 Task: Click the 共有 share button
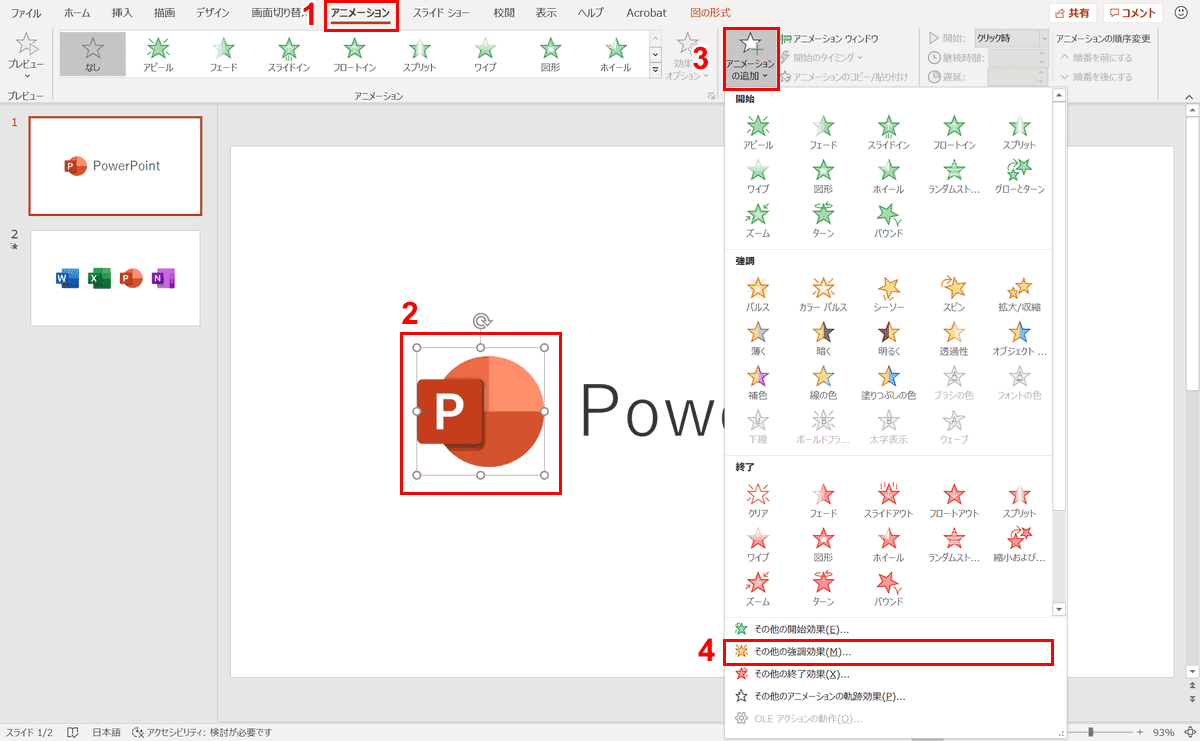(1073, 14)
